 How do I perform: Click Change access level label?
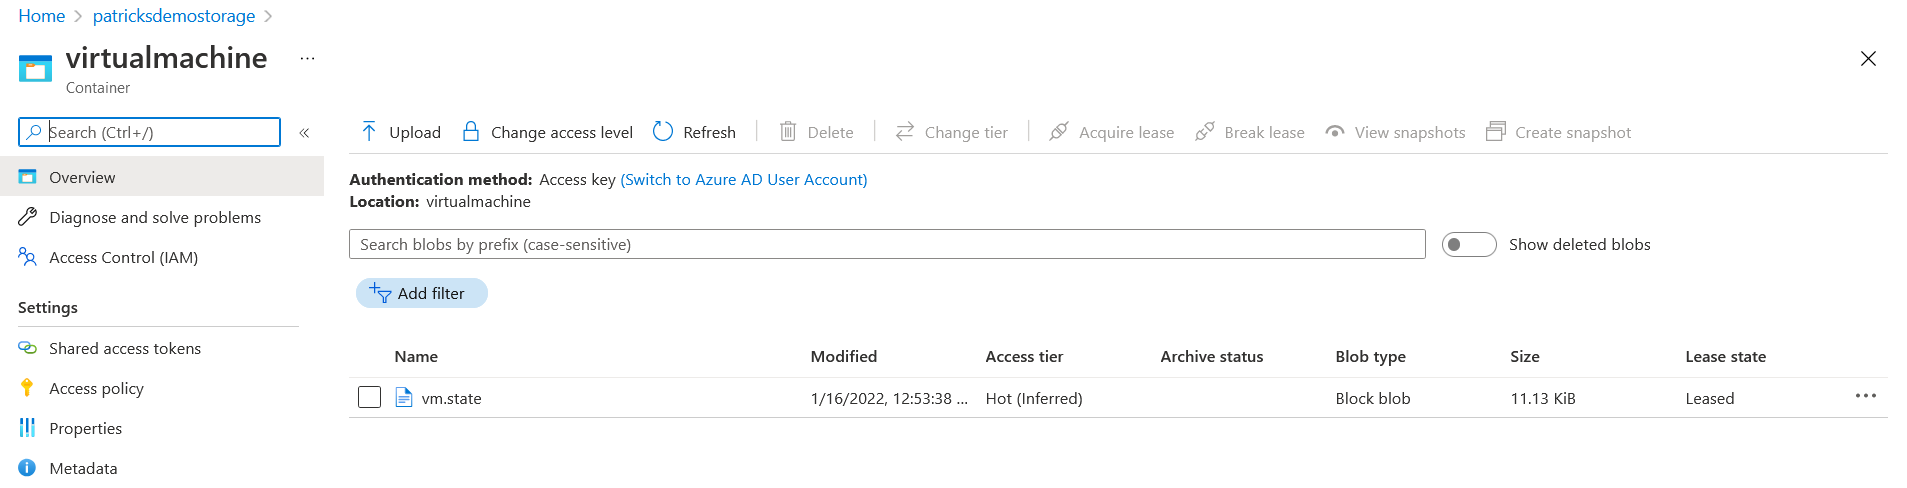(562, 132)
